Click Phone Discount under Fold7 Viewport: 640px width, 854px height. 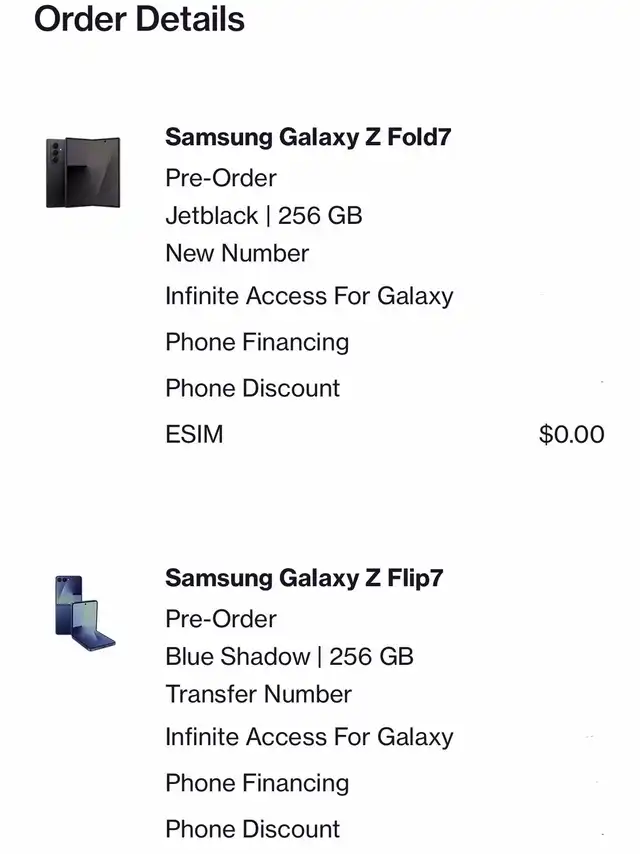(253, 388)
